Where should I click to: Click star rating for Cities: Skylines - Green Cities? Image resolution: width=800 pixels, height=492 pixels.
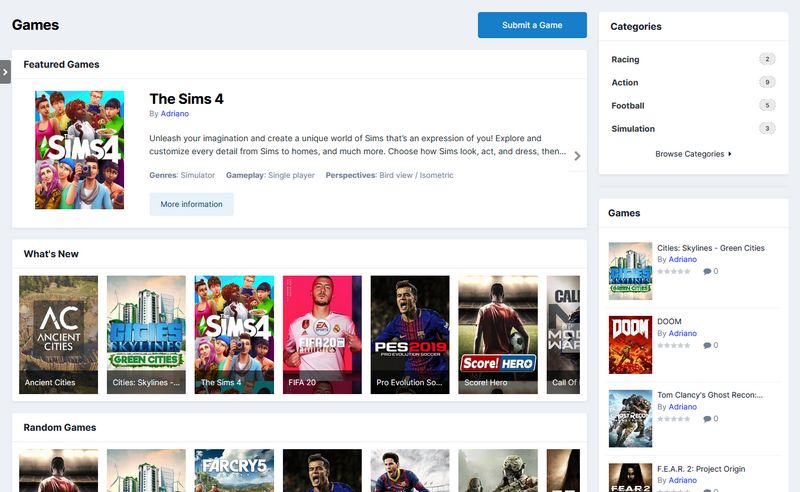click(x=673, y=272)
